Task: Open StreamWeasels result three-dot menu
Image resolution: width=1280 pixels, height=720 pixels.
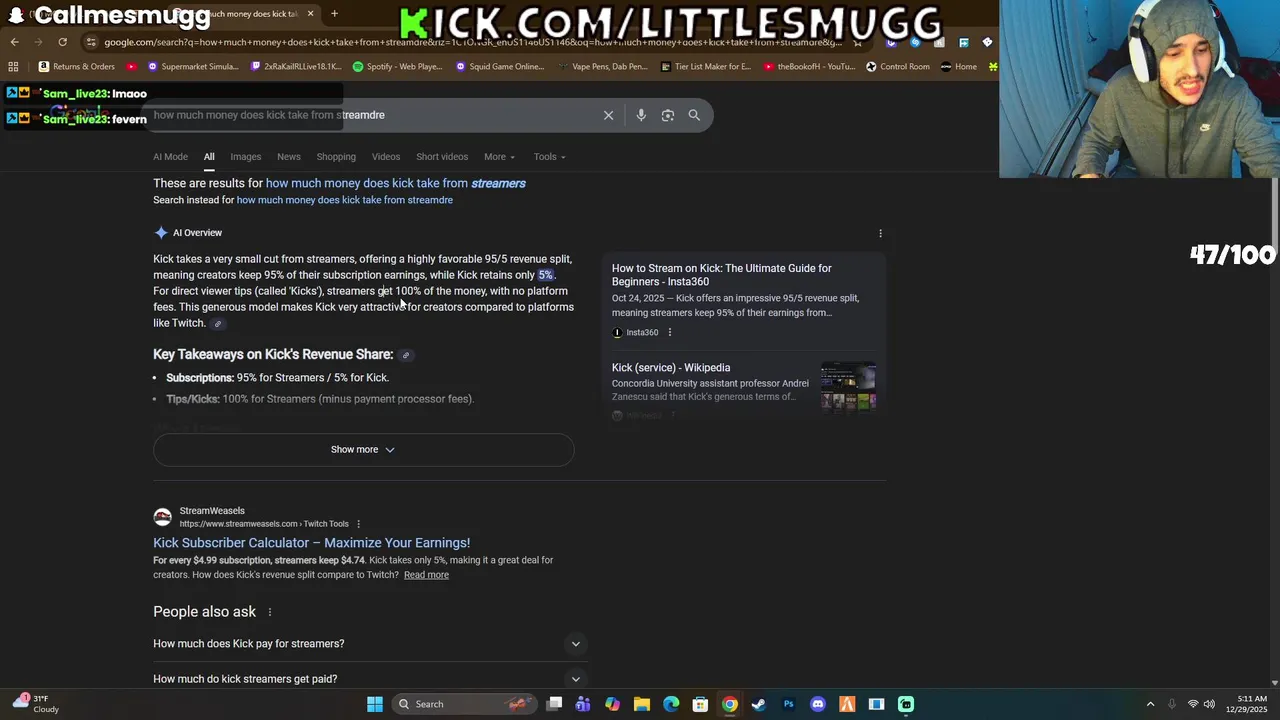Action: coord(358,524)
